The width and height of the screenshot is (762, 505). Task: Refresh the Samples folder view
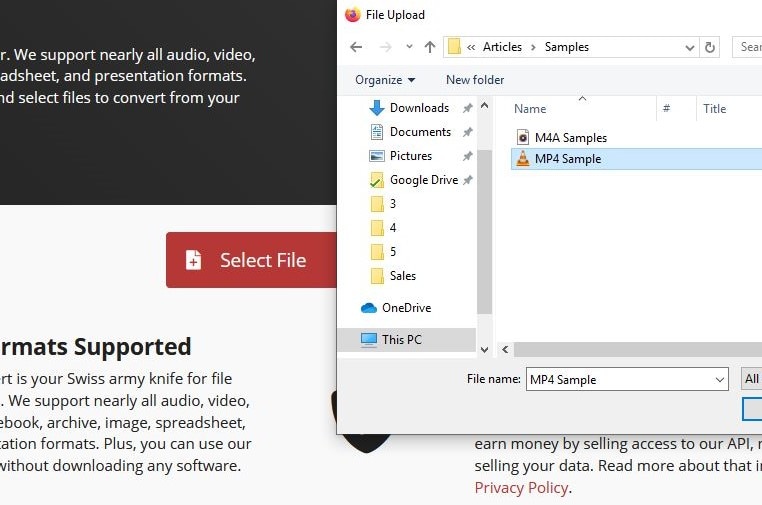(710, 47)
